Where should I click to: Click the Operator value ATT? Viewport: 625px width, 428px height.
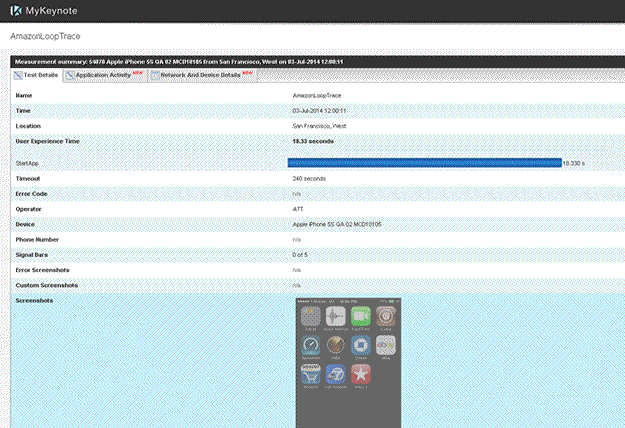298,209
